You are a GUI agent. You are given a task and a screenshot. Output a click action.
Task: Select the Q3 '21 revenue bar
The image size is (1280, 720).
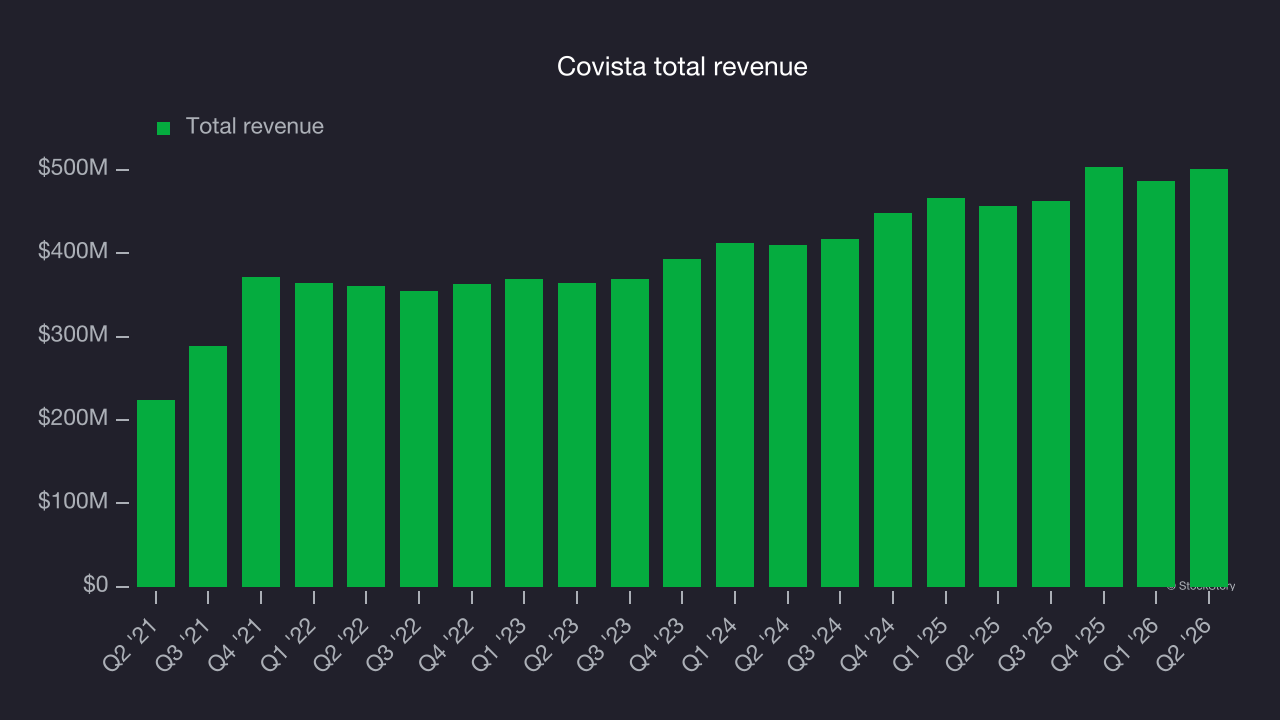pos(208,466)
